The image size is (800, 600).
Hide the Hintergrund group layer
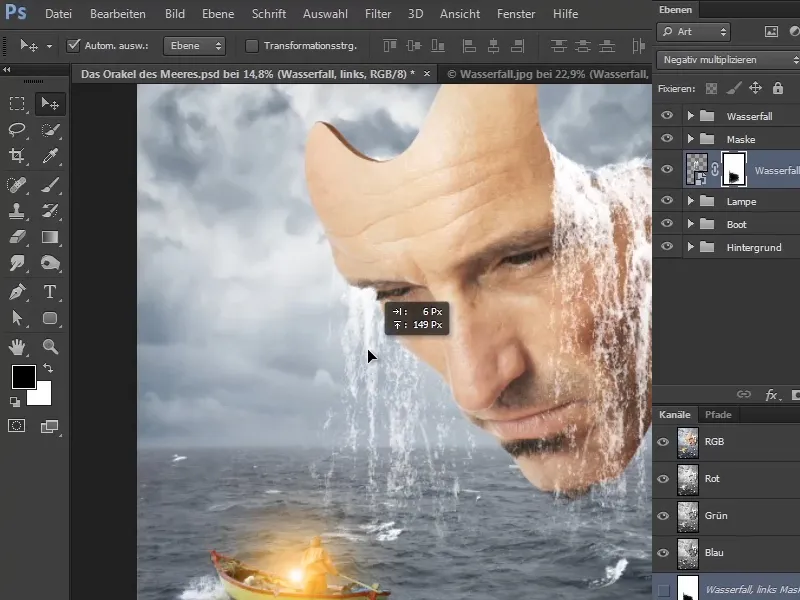click(667, 247)
